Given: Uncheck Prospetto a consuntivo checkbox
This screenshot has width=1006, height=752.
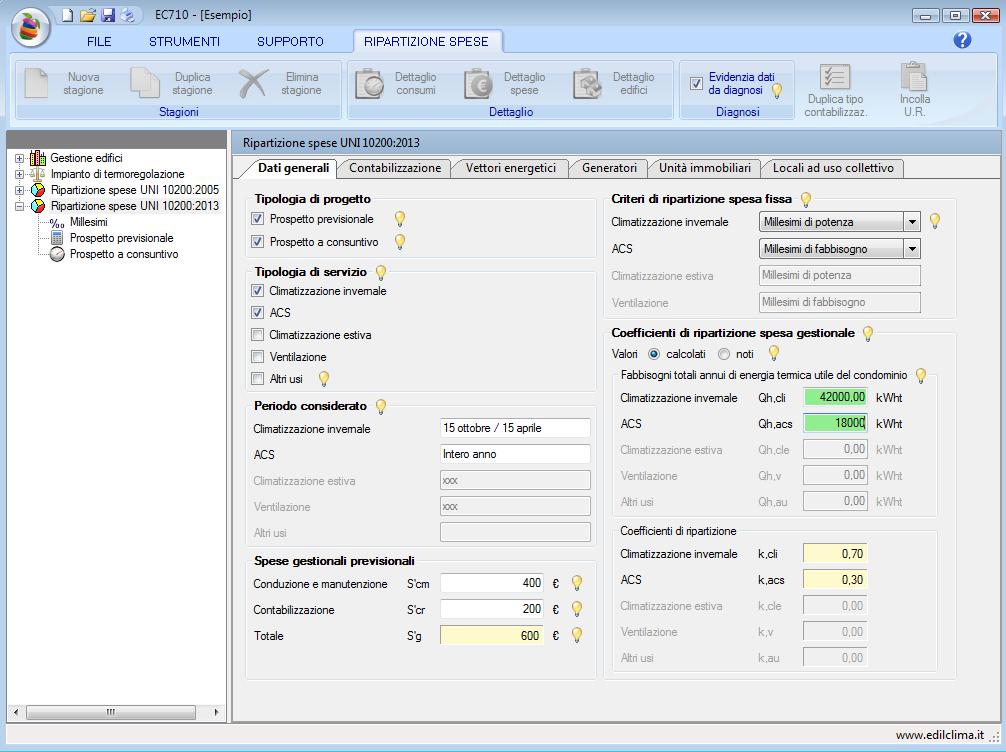Looking at the screenshot, I should coord(257,242).
